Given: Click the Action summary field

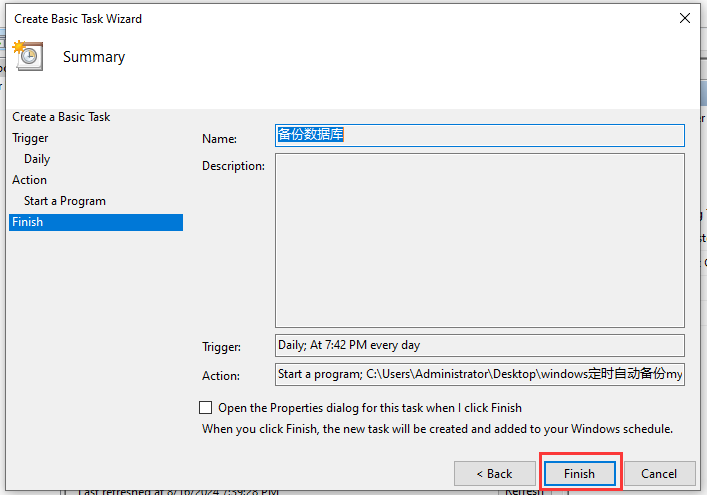Looking at the screenshot, I should coord(480,374).
